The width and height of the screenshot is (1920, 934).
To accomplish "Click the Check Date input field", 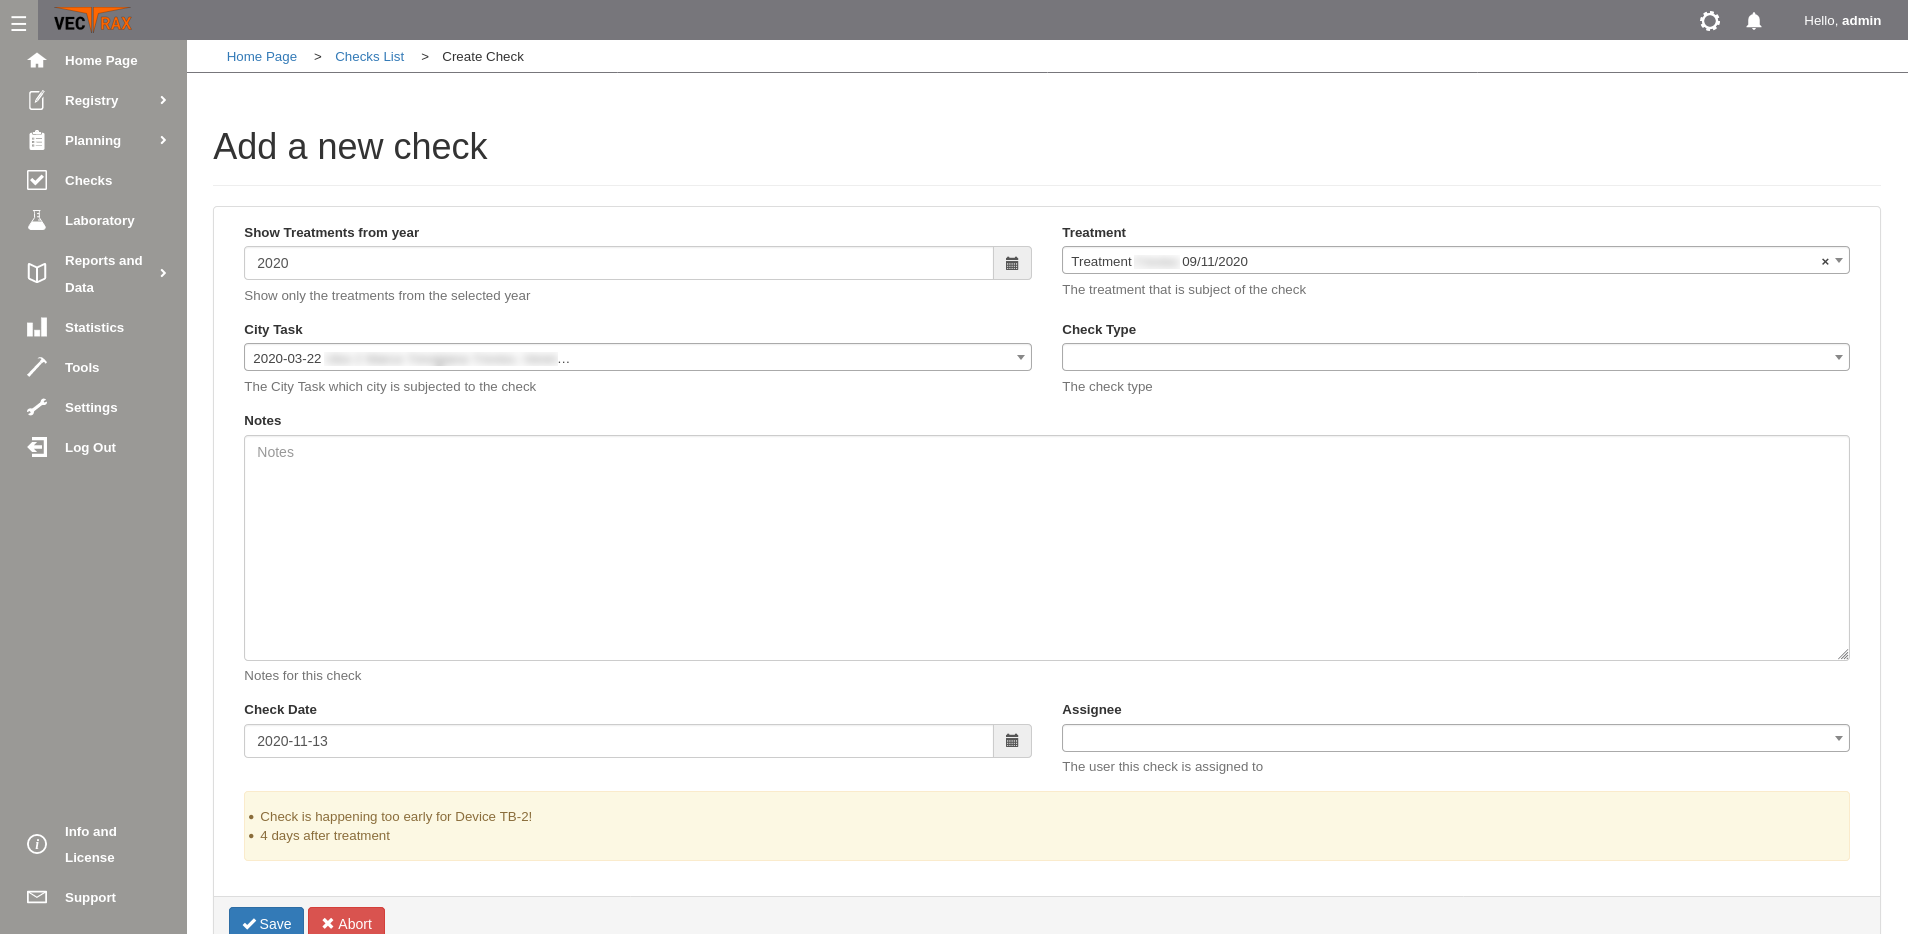I will coord(619,741).
